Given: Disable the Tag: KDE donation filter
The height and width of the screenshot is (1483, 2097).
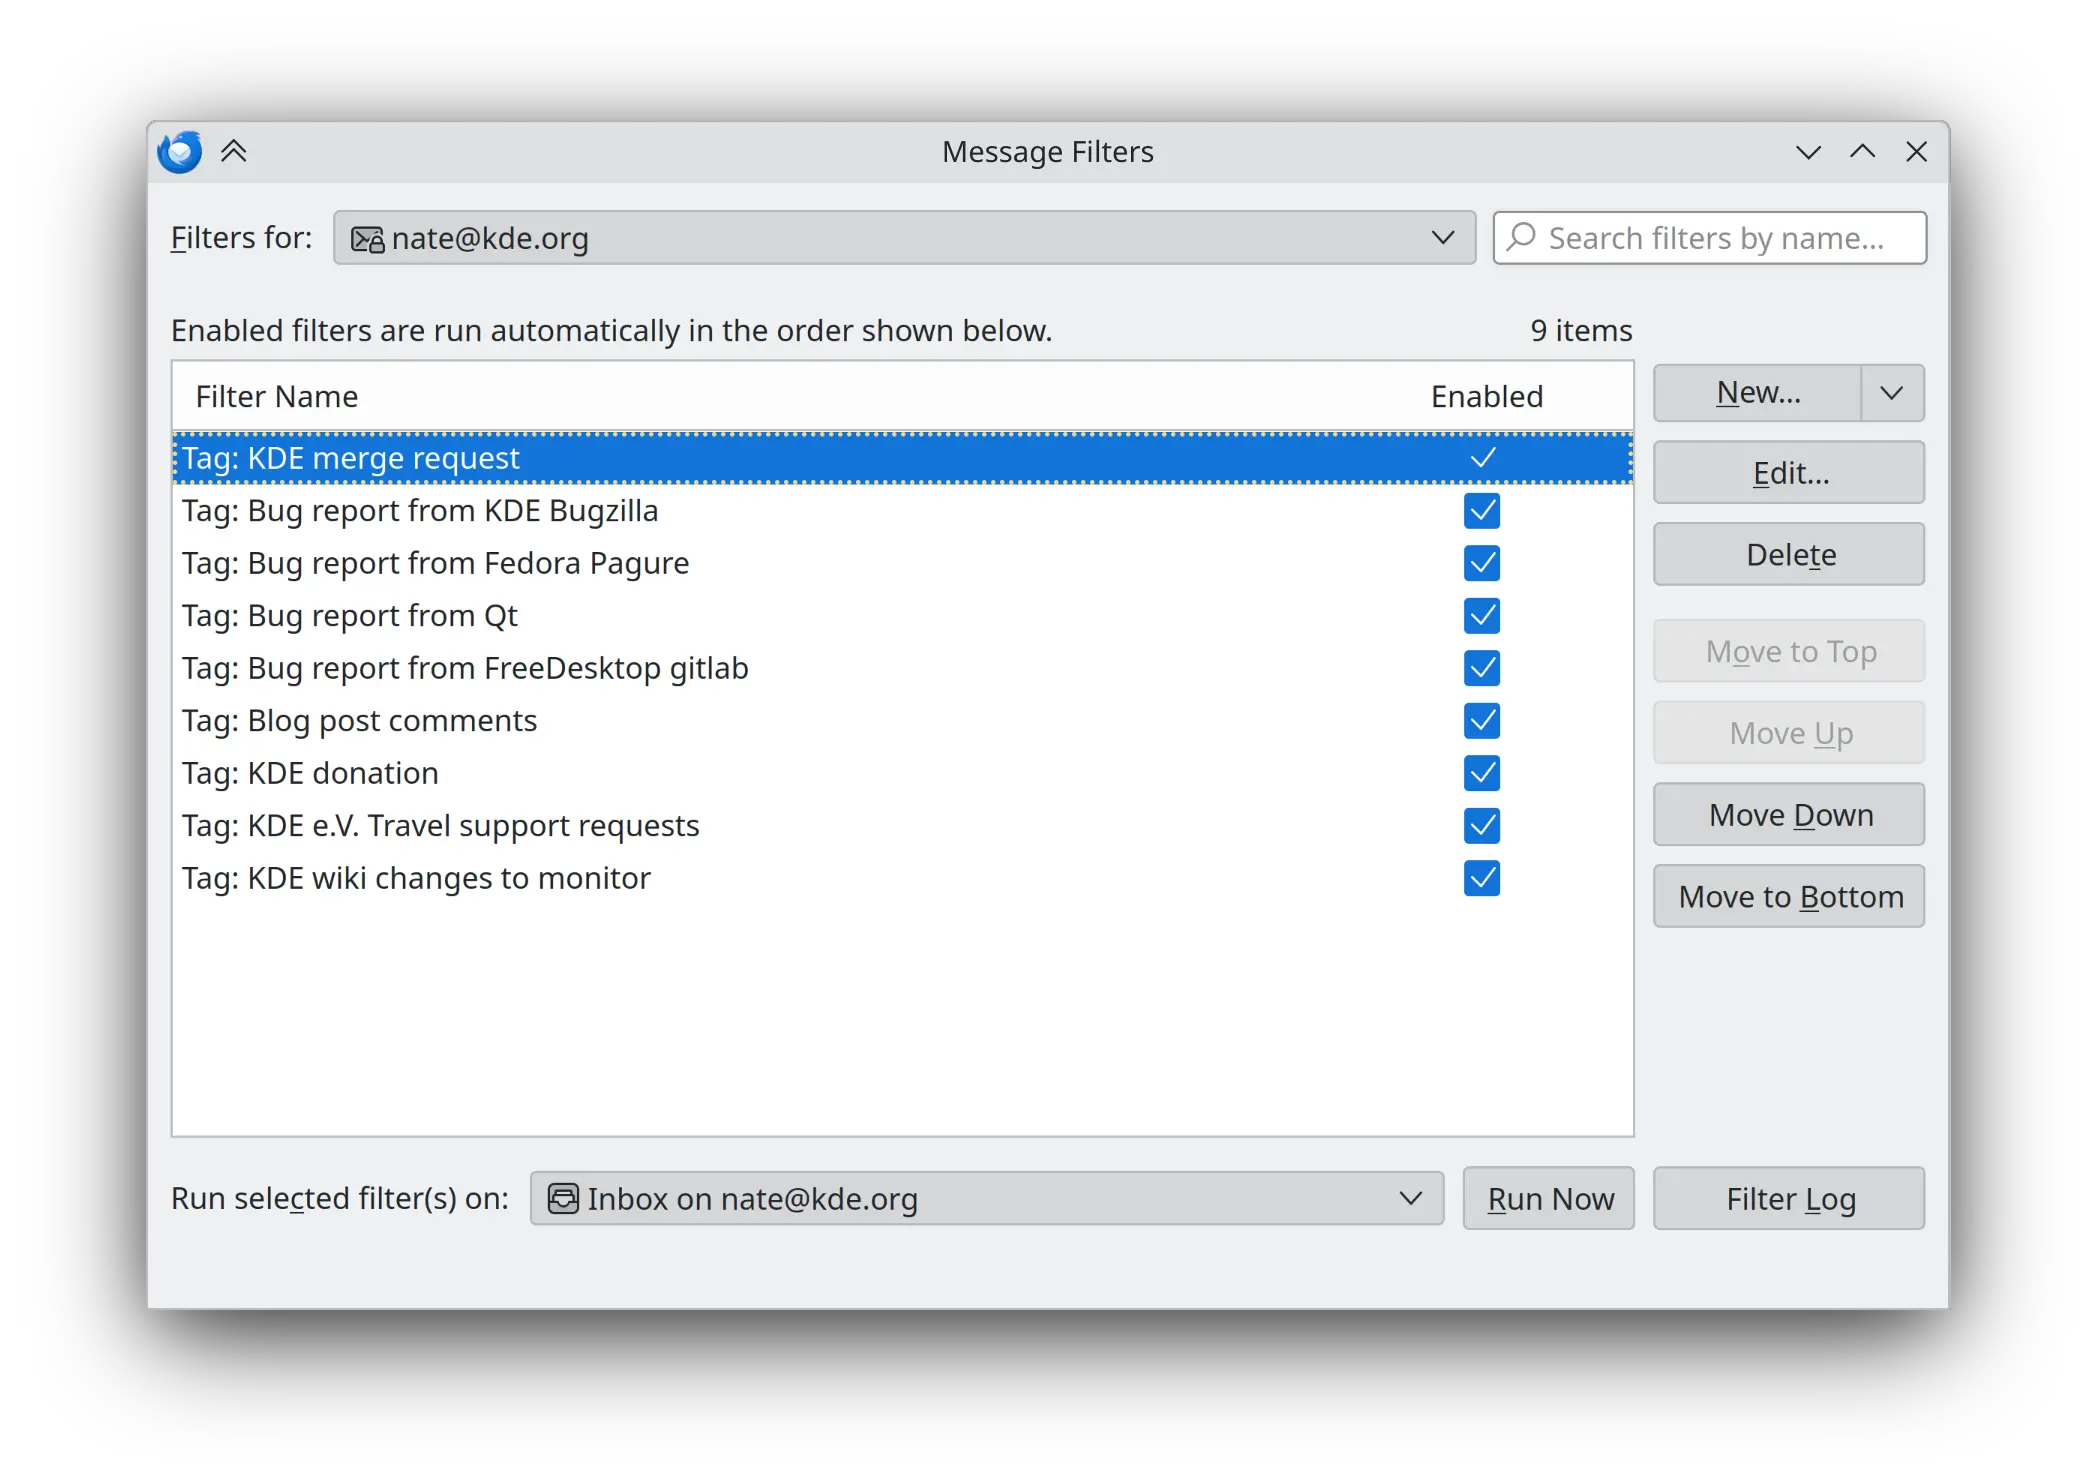Looking at the screenshot, I should point(1481,772).
